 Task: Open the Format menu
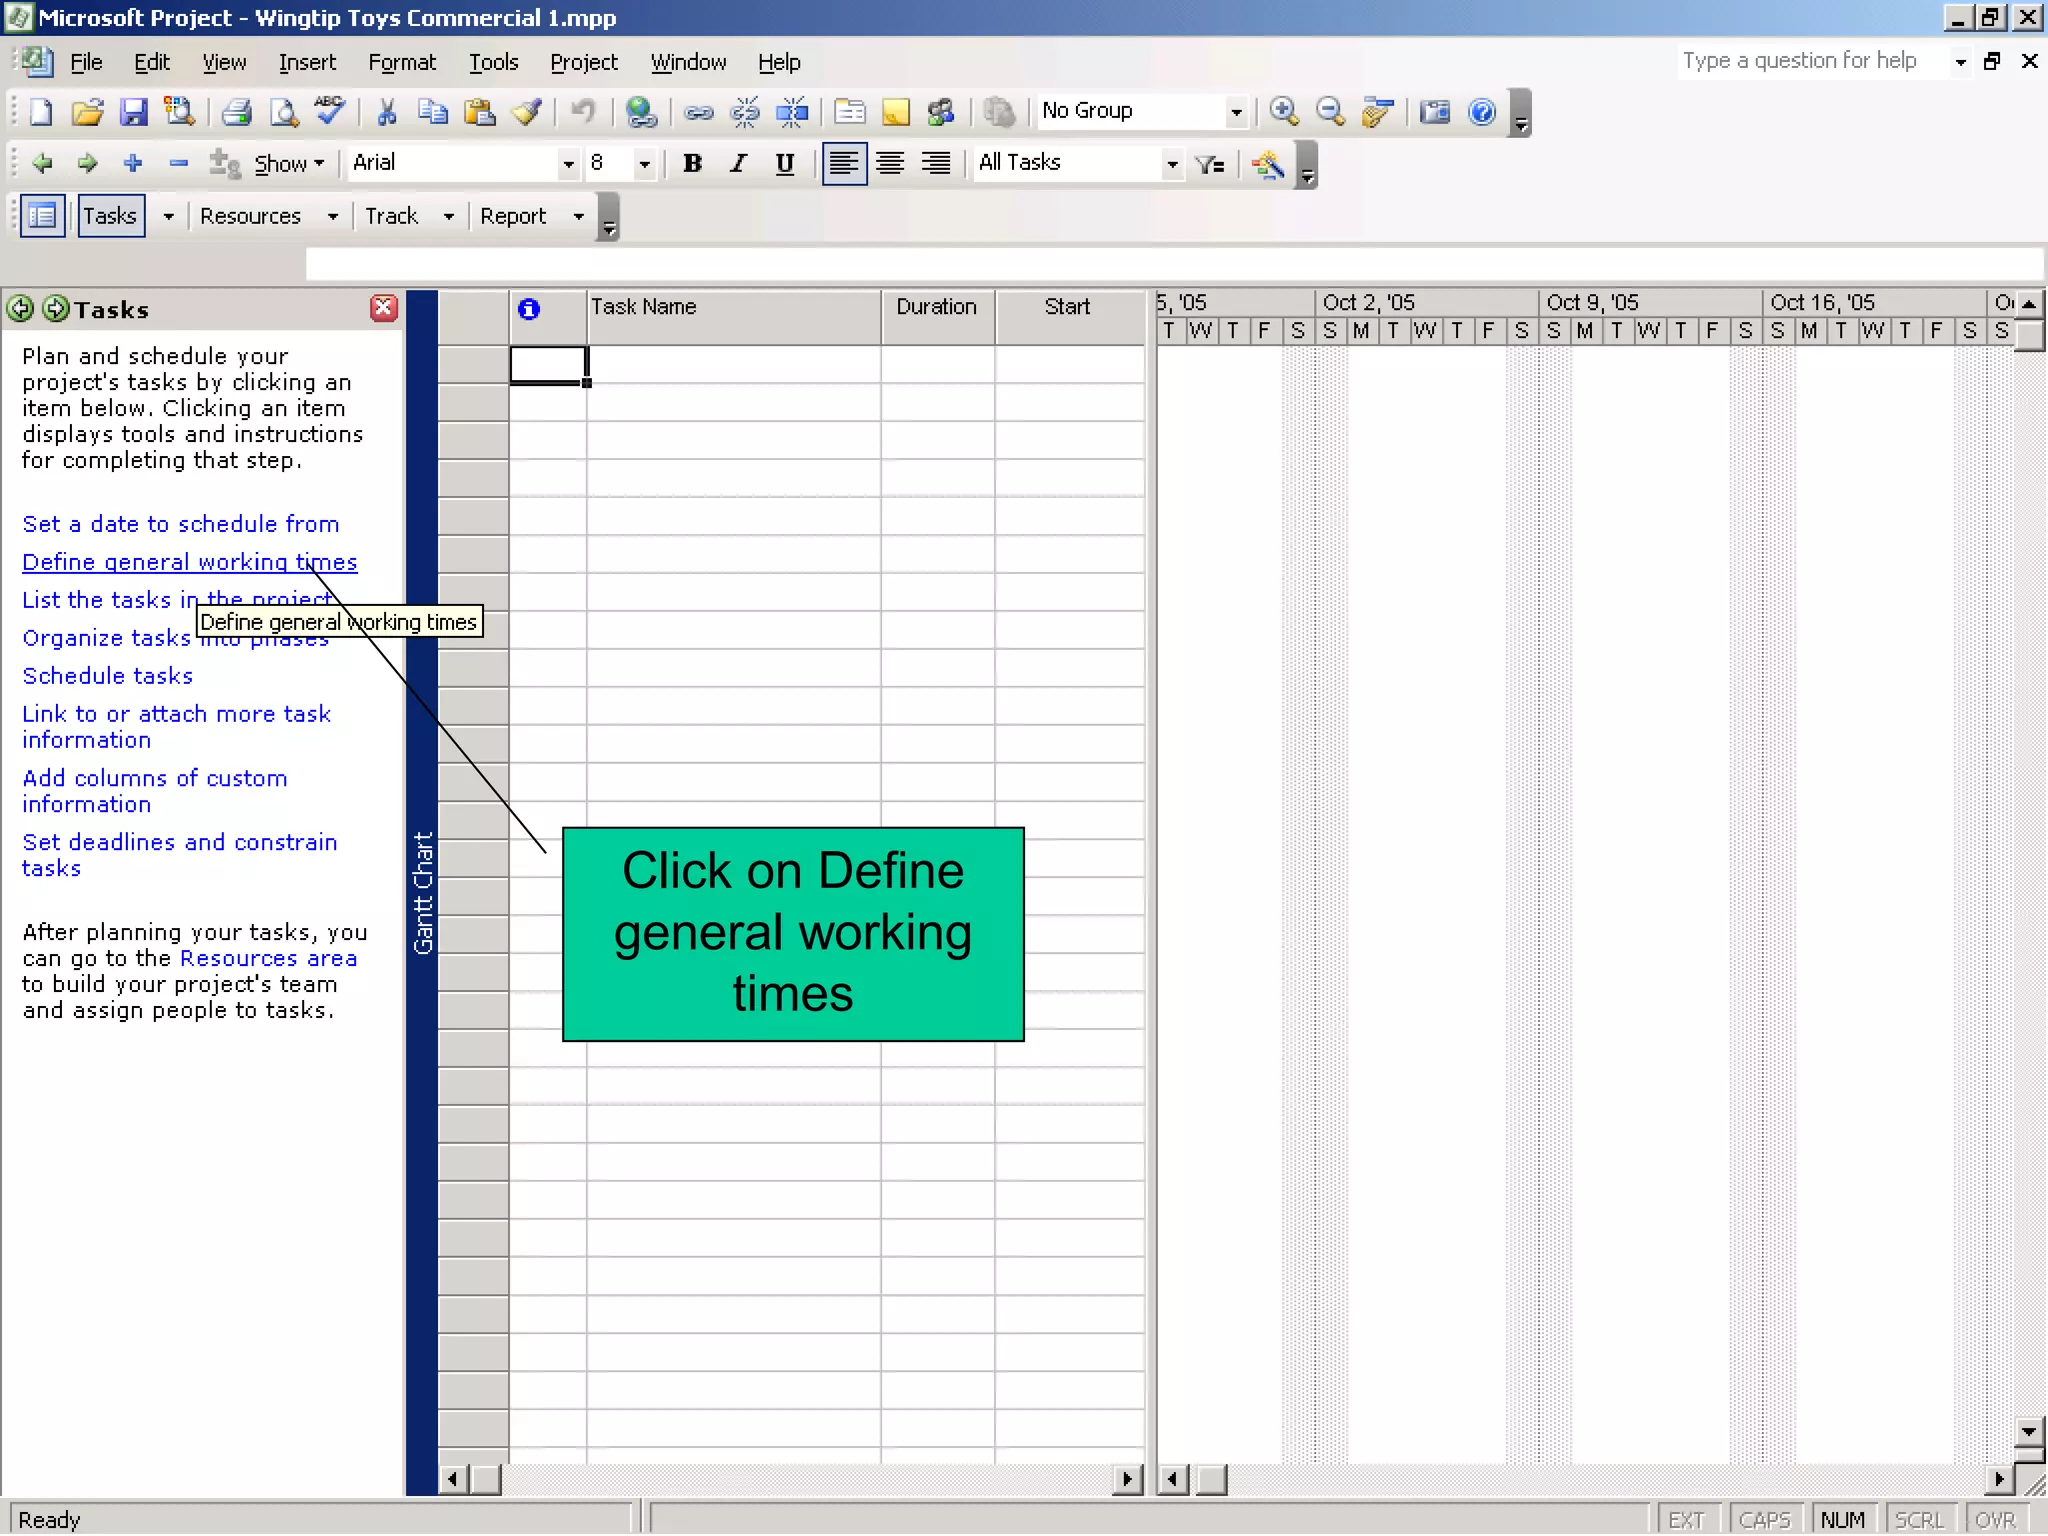tap(402, 62)
